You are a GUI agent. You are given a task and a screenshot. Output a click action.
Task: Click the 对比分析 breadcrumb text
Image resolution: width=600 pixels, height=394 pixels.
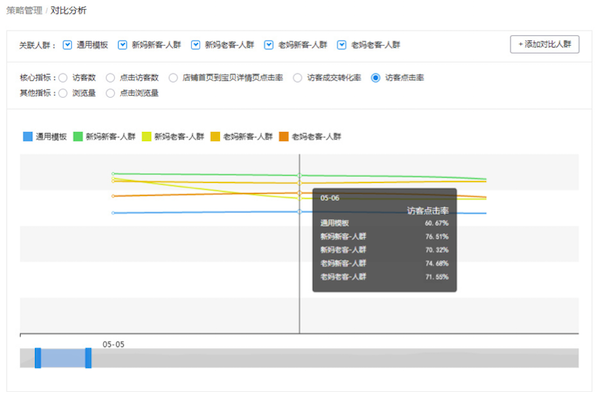(x=68, y=10)
